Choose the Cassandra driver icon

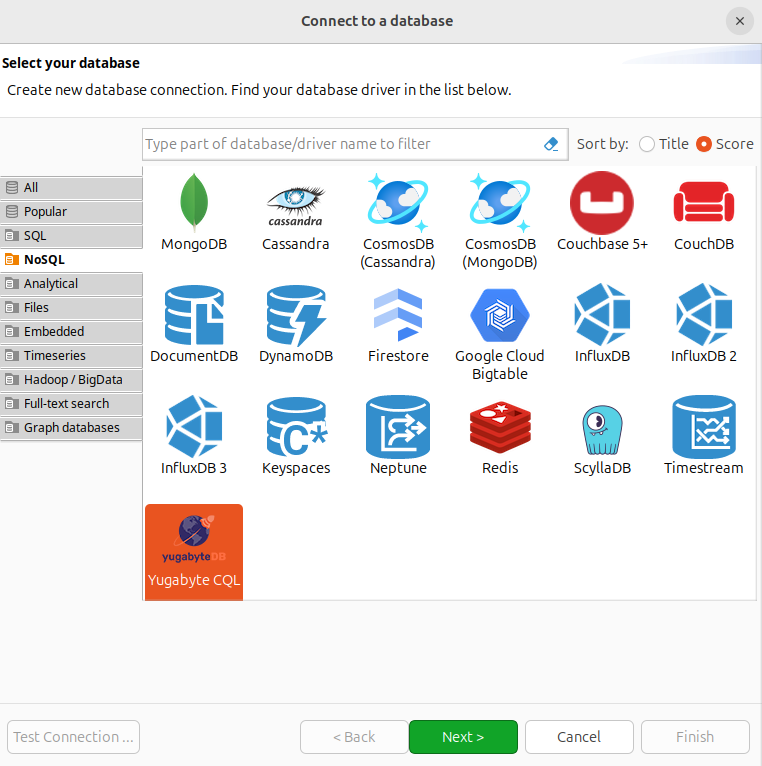(295, 203)
